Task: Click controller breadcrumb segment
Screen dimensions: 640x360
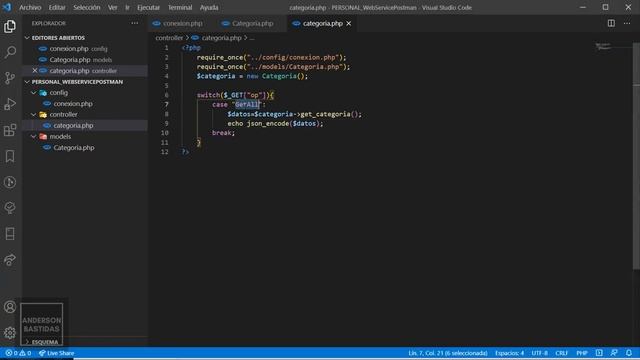Action: click(x=169, y=38)
